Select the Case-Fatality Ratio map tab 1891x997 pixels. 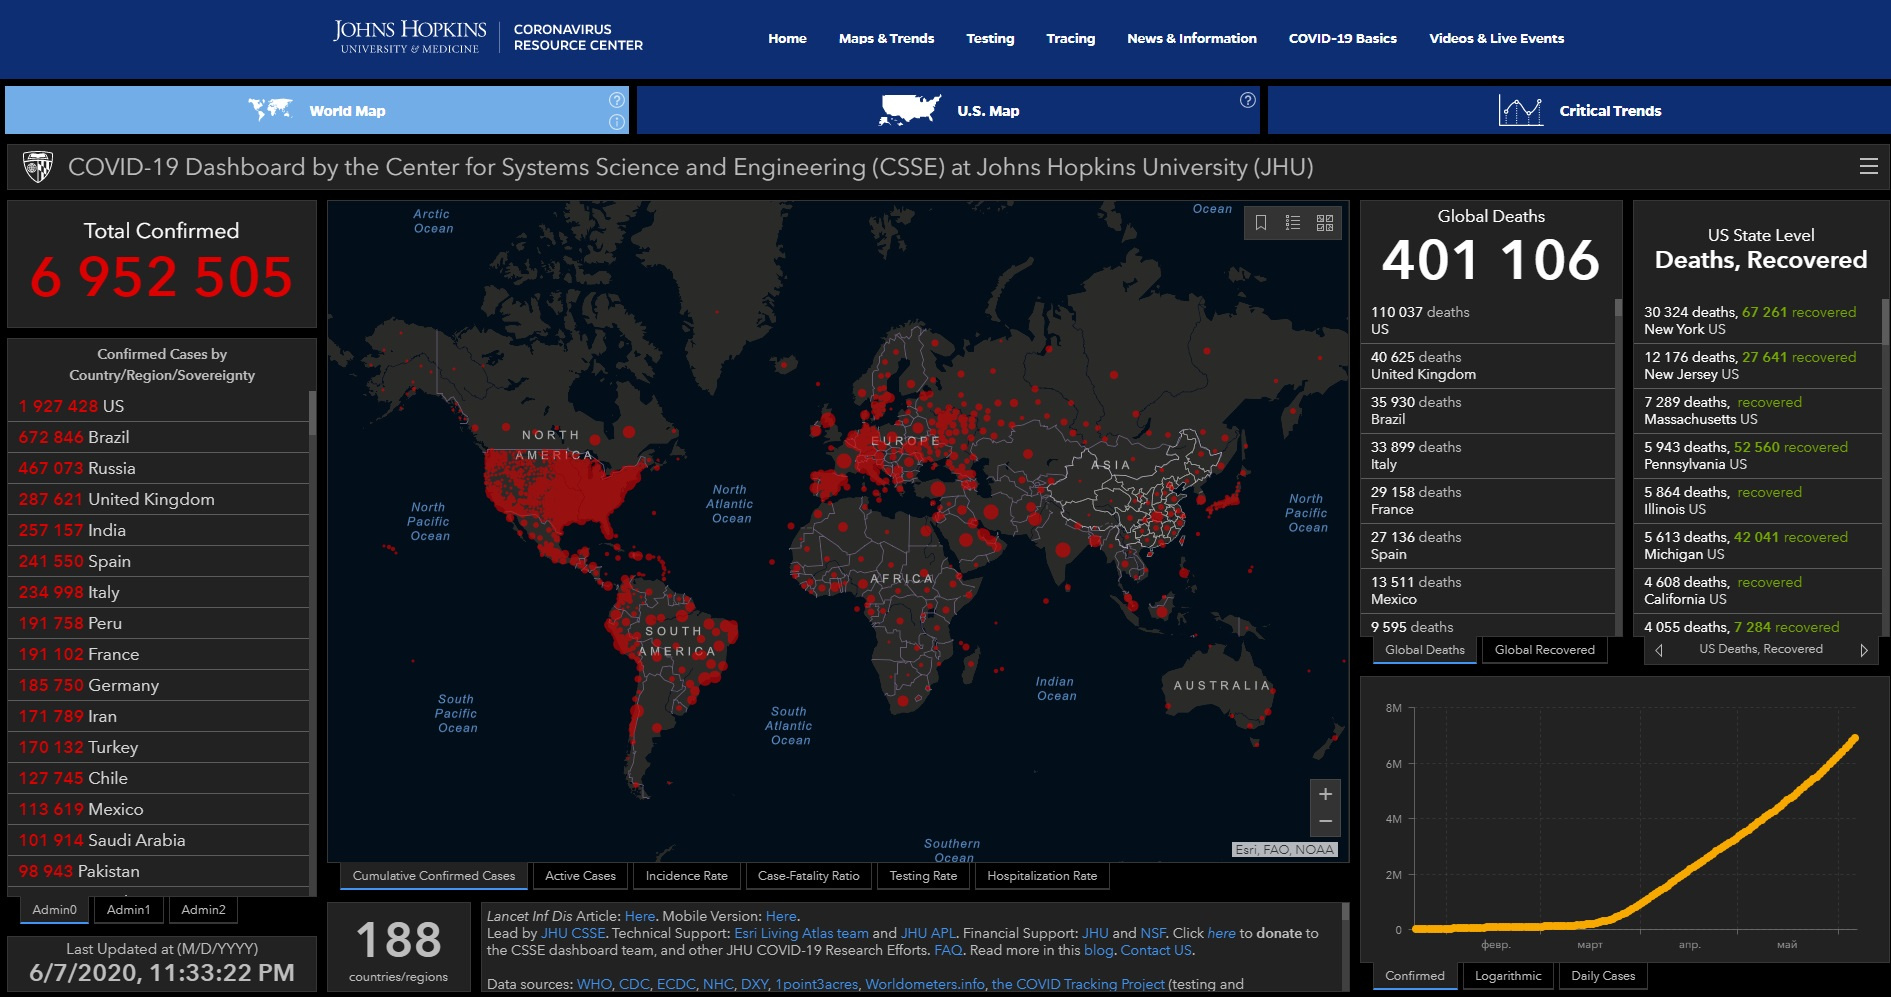click(809, 876)
